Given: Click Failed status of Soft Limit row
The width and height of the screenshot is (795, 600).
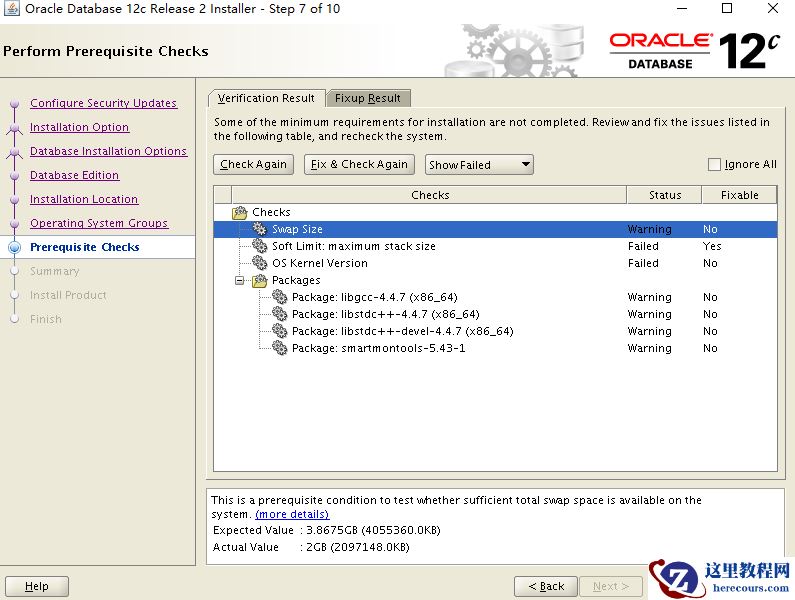Looking at the screenshot, I should (x=643, y=246).
